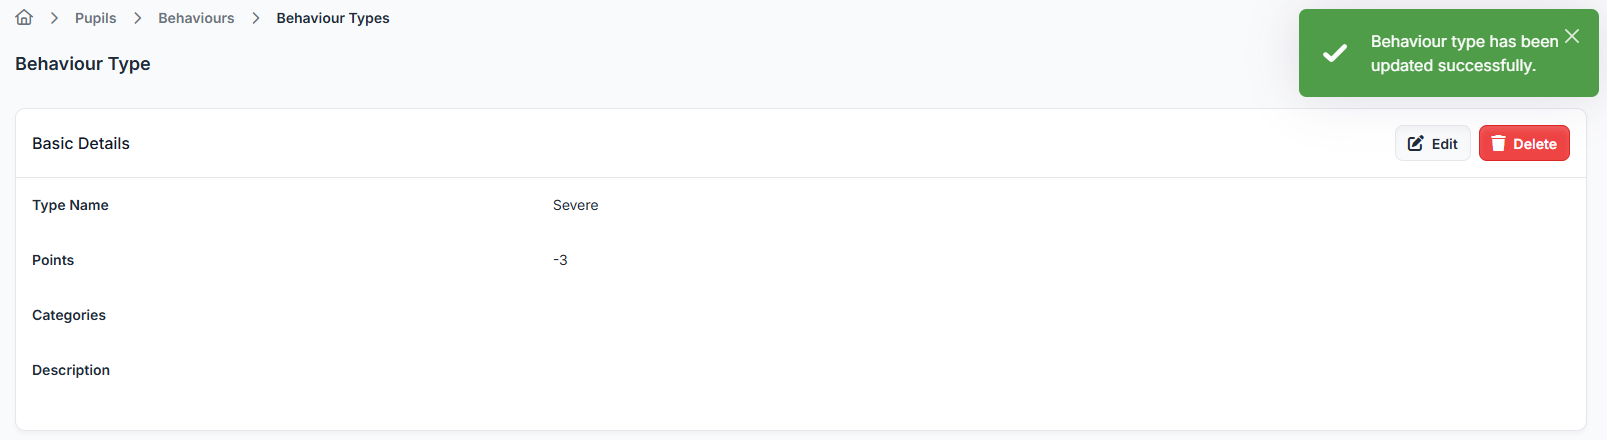Click the chevron between Pupils and Behaviours
The height and width of the screenshot is (440, 1607).
[x=137, y=18]
